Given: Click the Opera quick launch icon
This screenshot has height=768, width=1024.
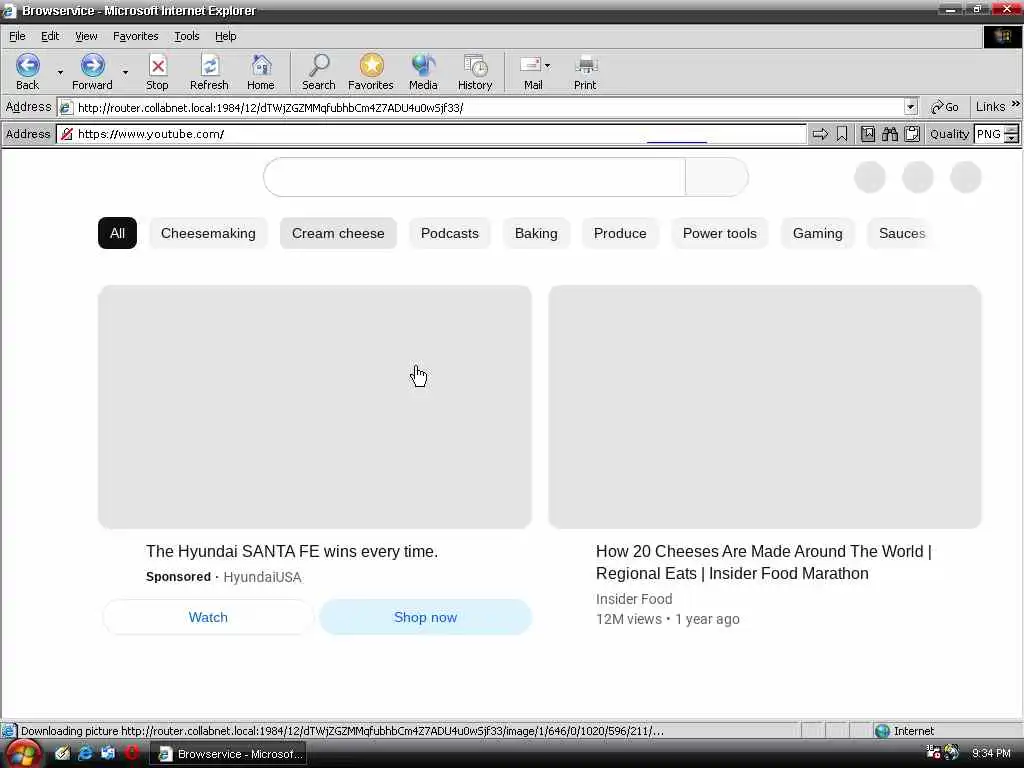Looking at the screenshot, I should pyautogui.click(x=132, y=754).
